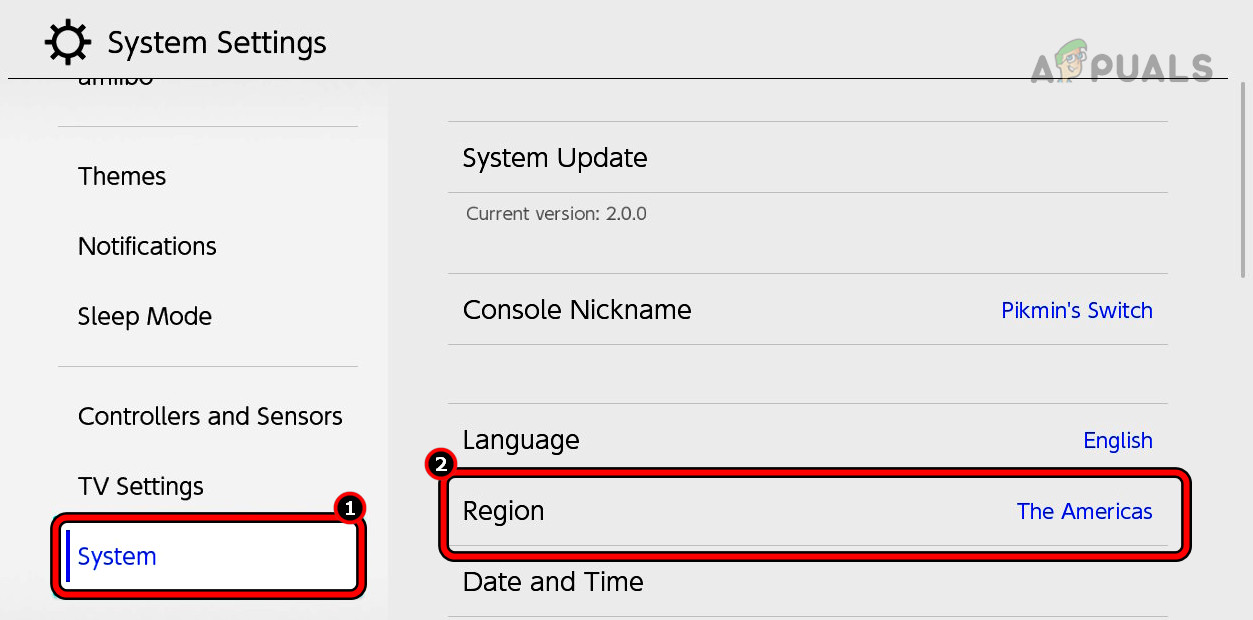
Task: Open the Sleep Mode settings
Action: [x=144, y=316]
